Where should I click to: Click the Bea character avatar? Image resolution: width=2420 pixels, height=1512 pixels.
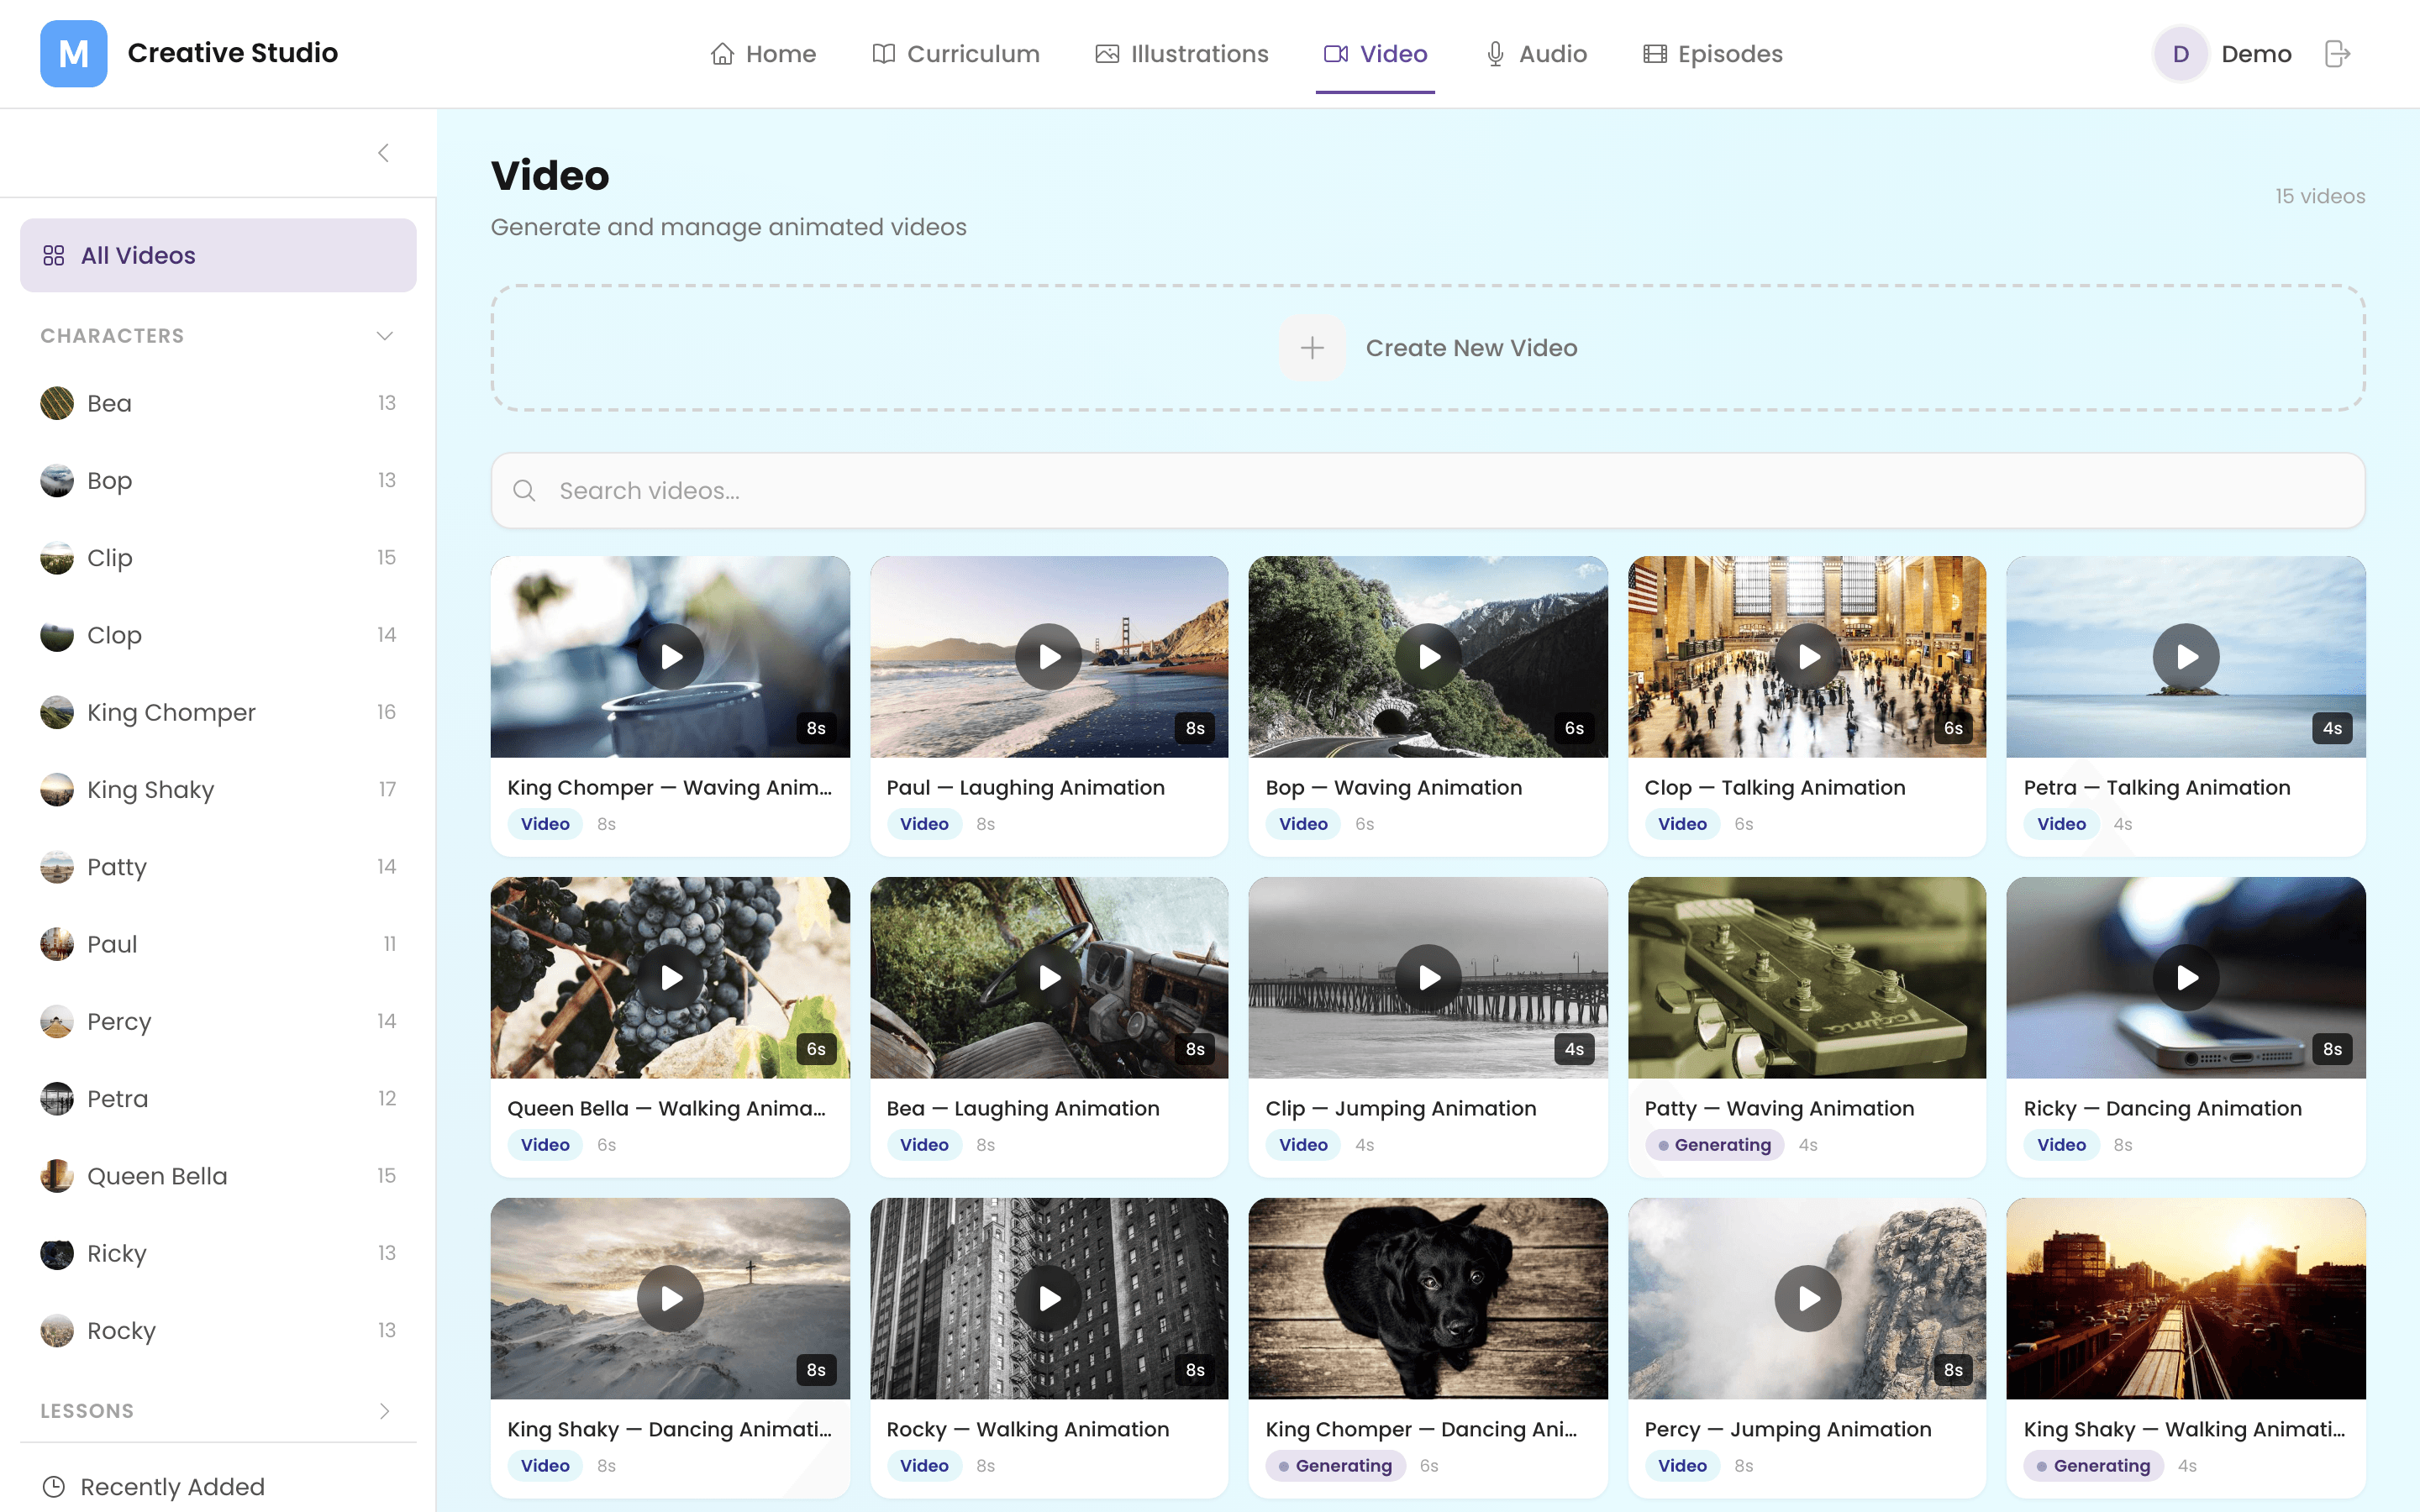57,403
